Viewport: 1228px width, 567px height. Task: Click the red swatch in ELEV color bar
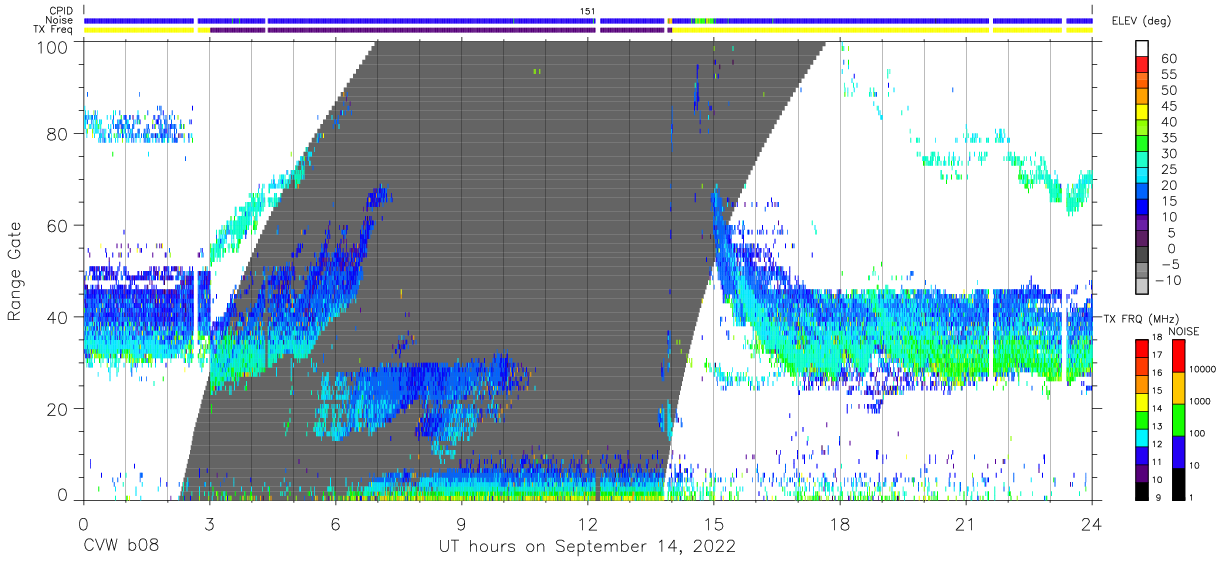coord(1142,66)
